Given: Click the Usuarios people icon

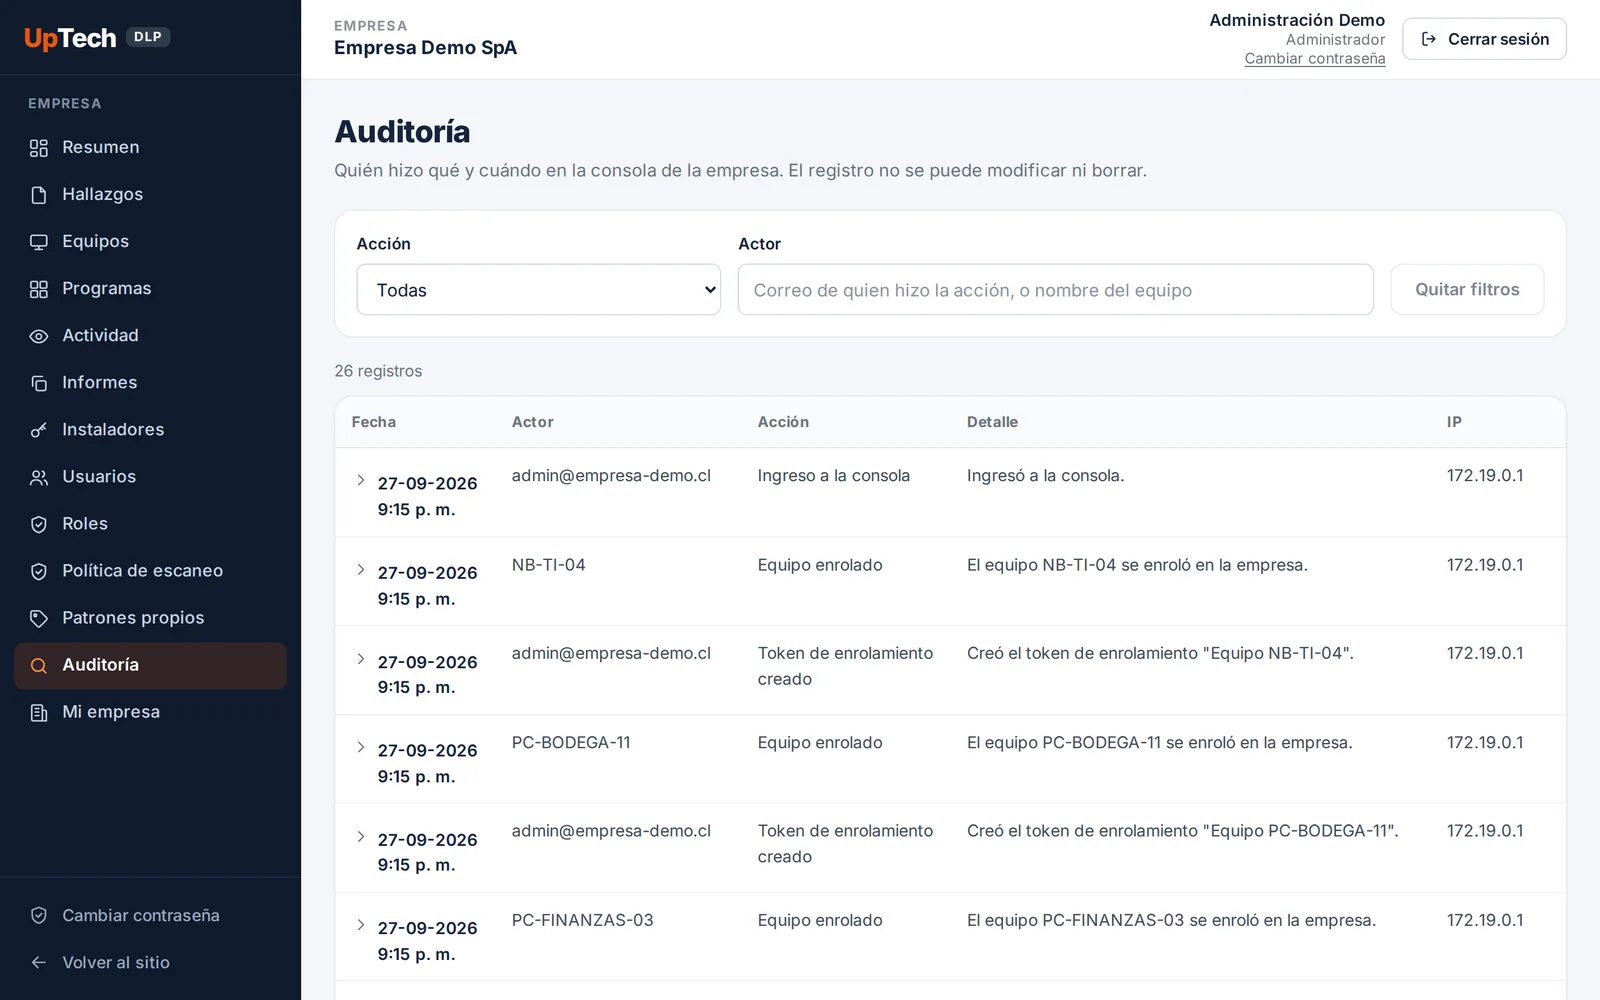Looking at the screenshot, I should pos(39,477).
